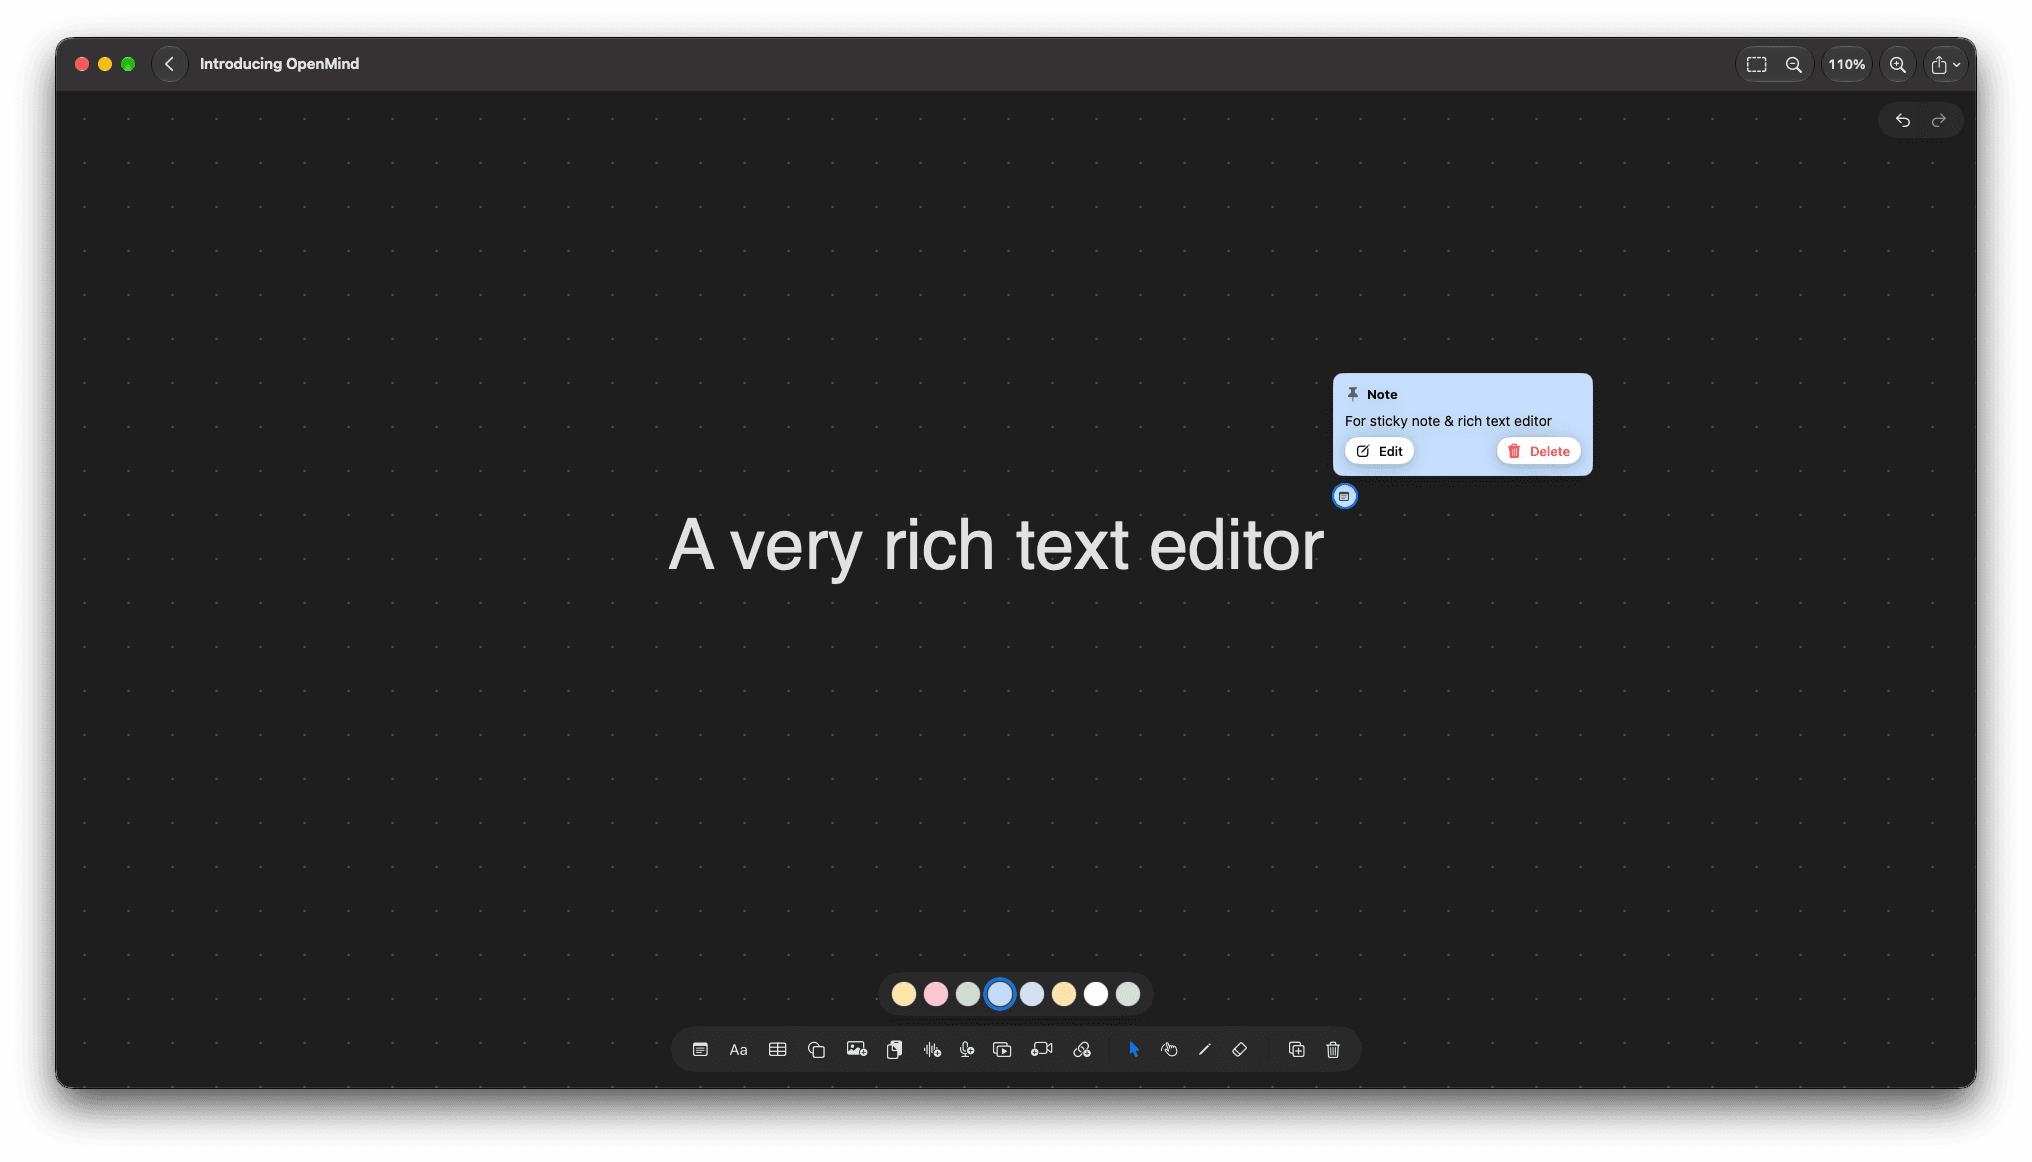Select the hand pan tool
Viewport: 2032px width, 1162px height.
click(1169, 1050)
